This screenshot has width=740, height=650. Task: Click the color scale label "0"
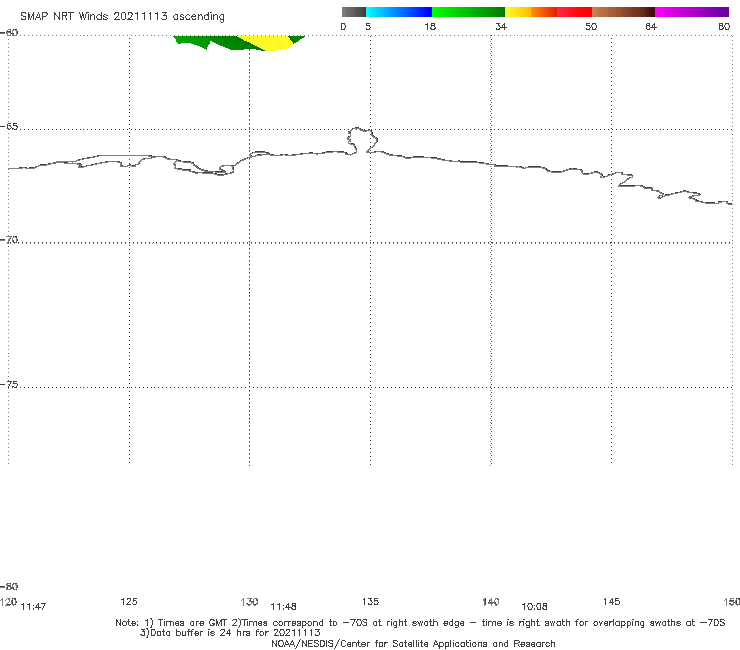pyautogui.click(x=344, y=27)
